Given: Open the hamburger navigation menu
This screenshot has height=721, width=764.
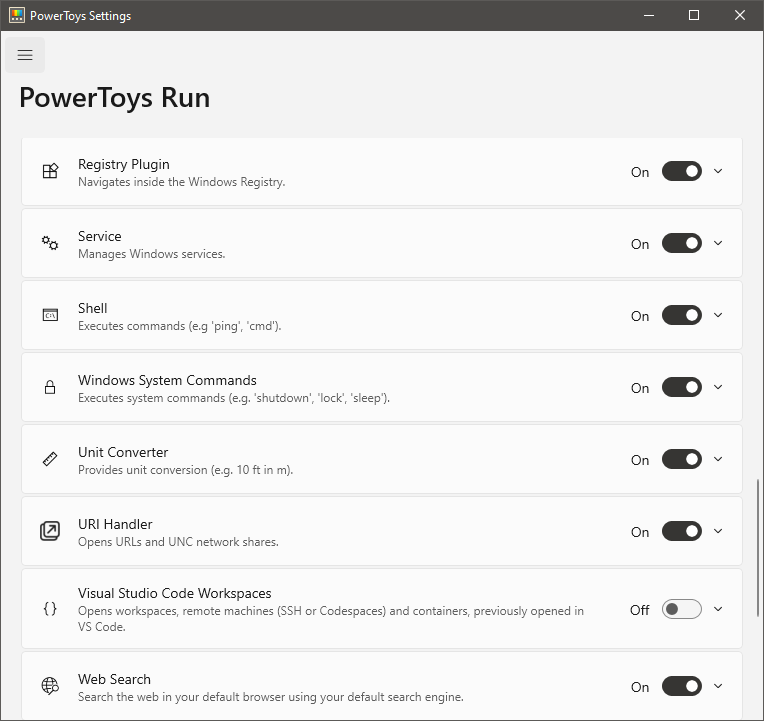Looking at the screenshot, I should coord(25,55).
